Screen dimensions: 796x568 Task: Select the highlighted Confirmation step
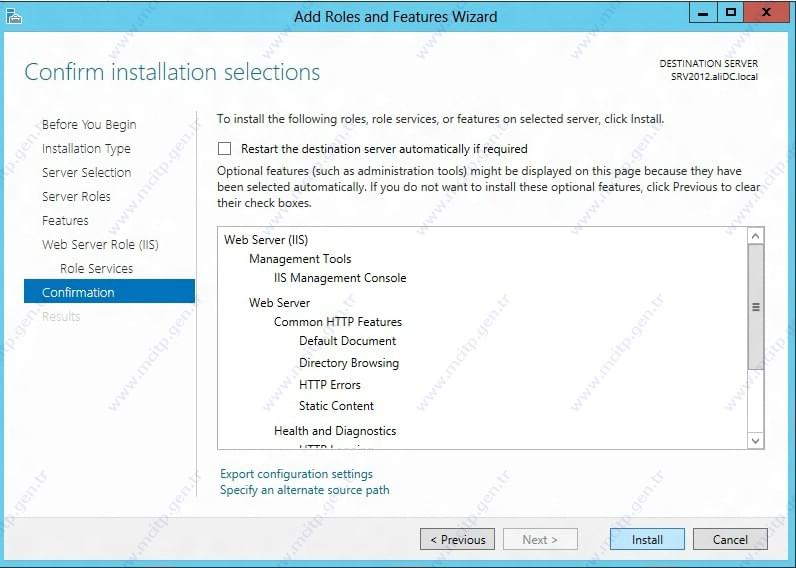click(109, 291)
